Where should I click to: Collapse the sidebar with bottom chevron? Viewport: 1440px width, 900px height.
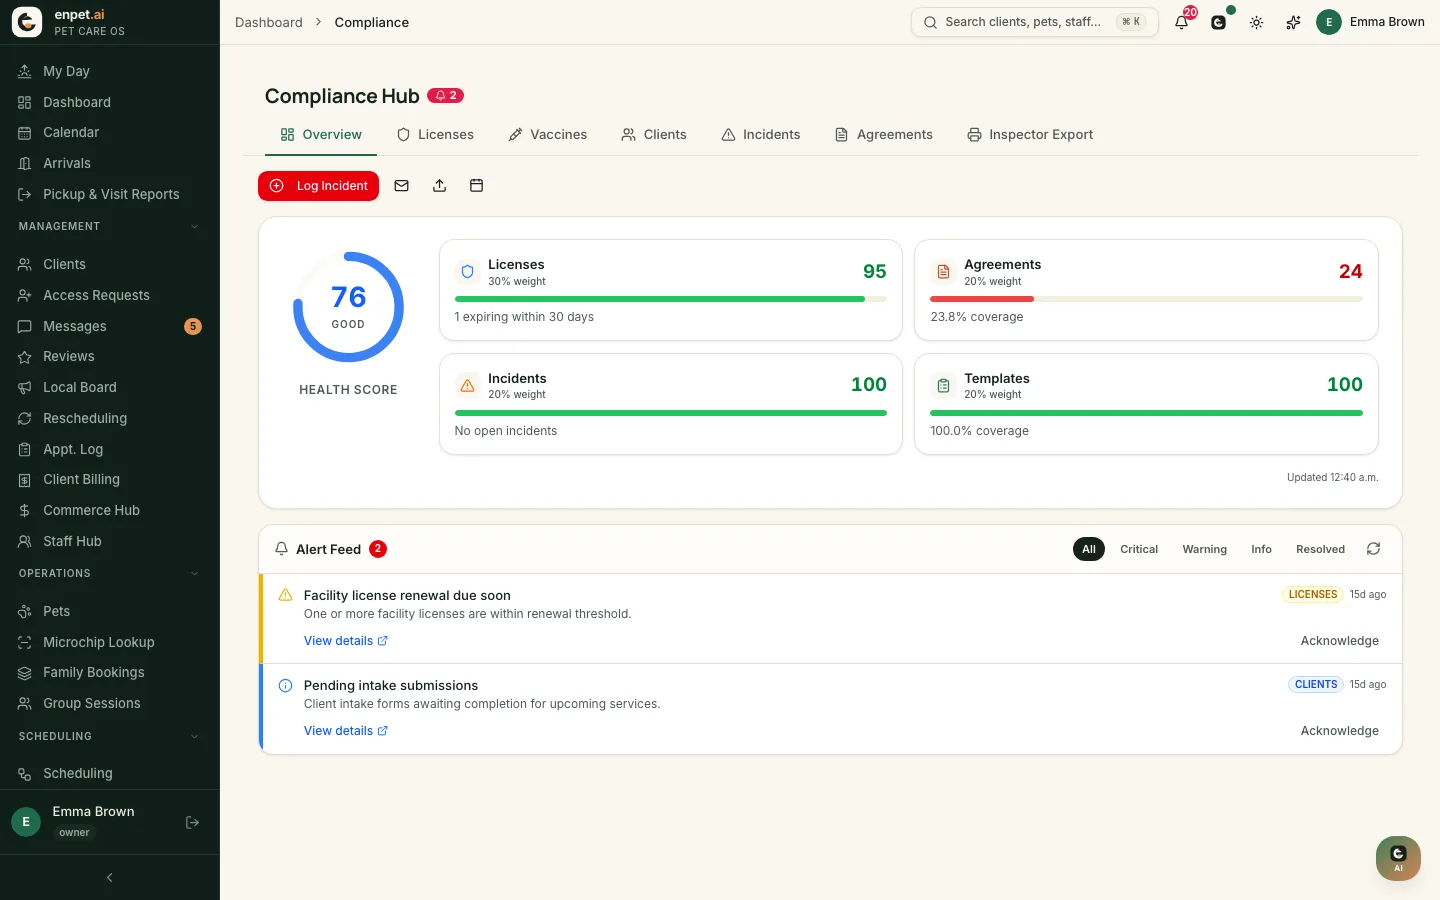click(x=110, y=877)
